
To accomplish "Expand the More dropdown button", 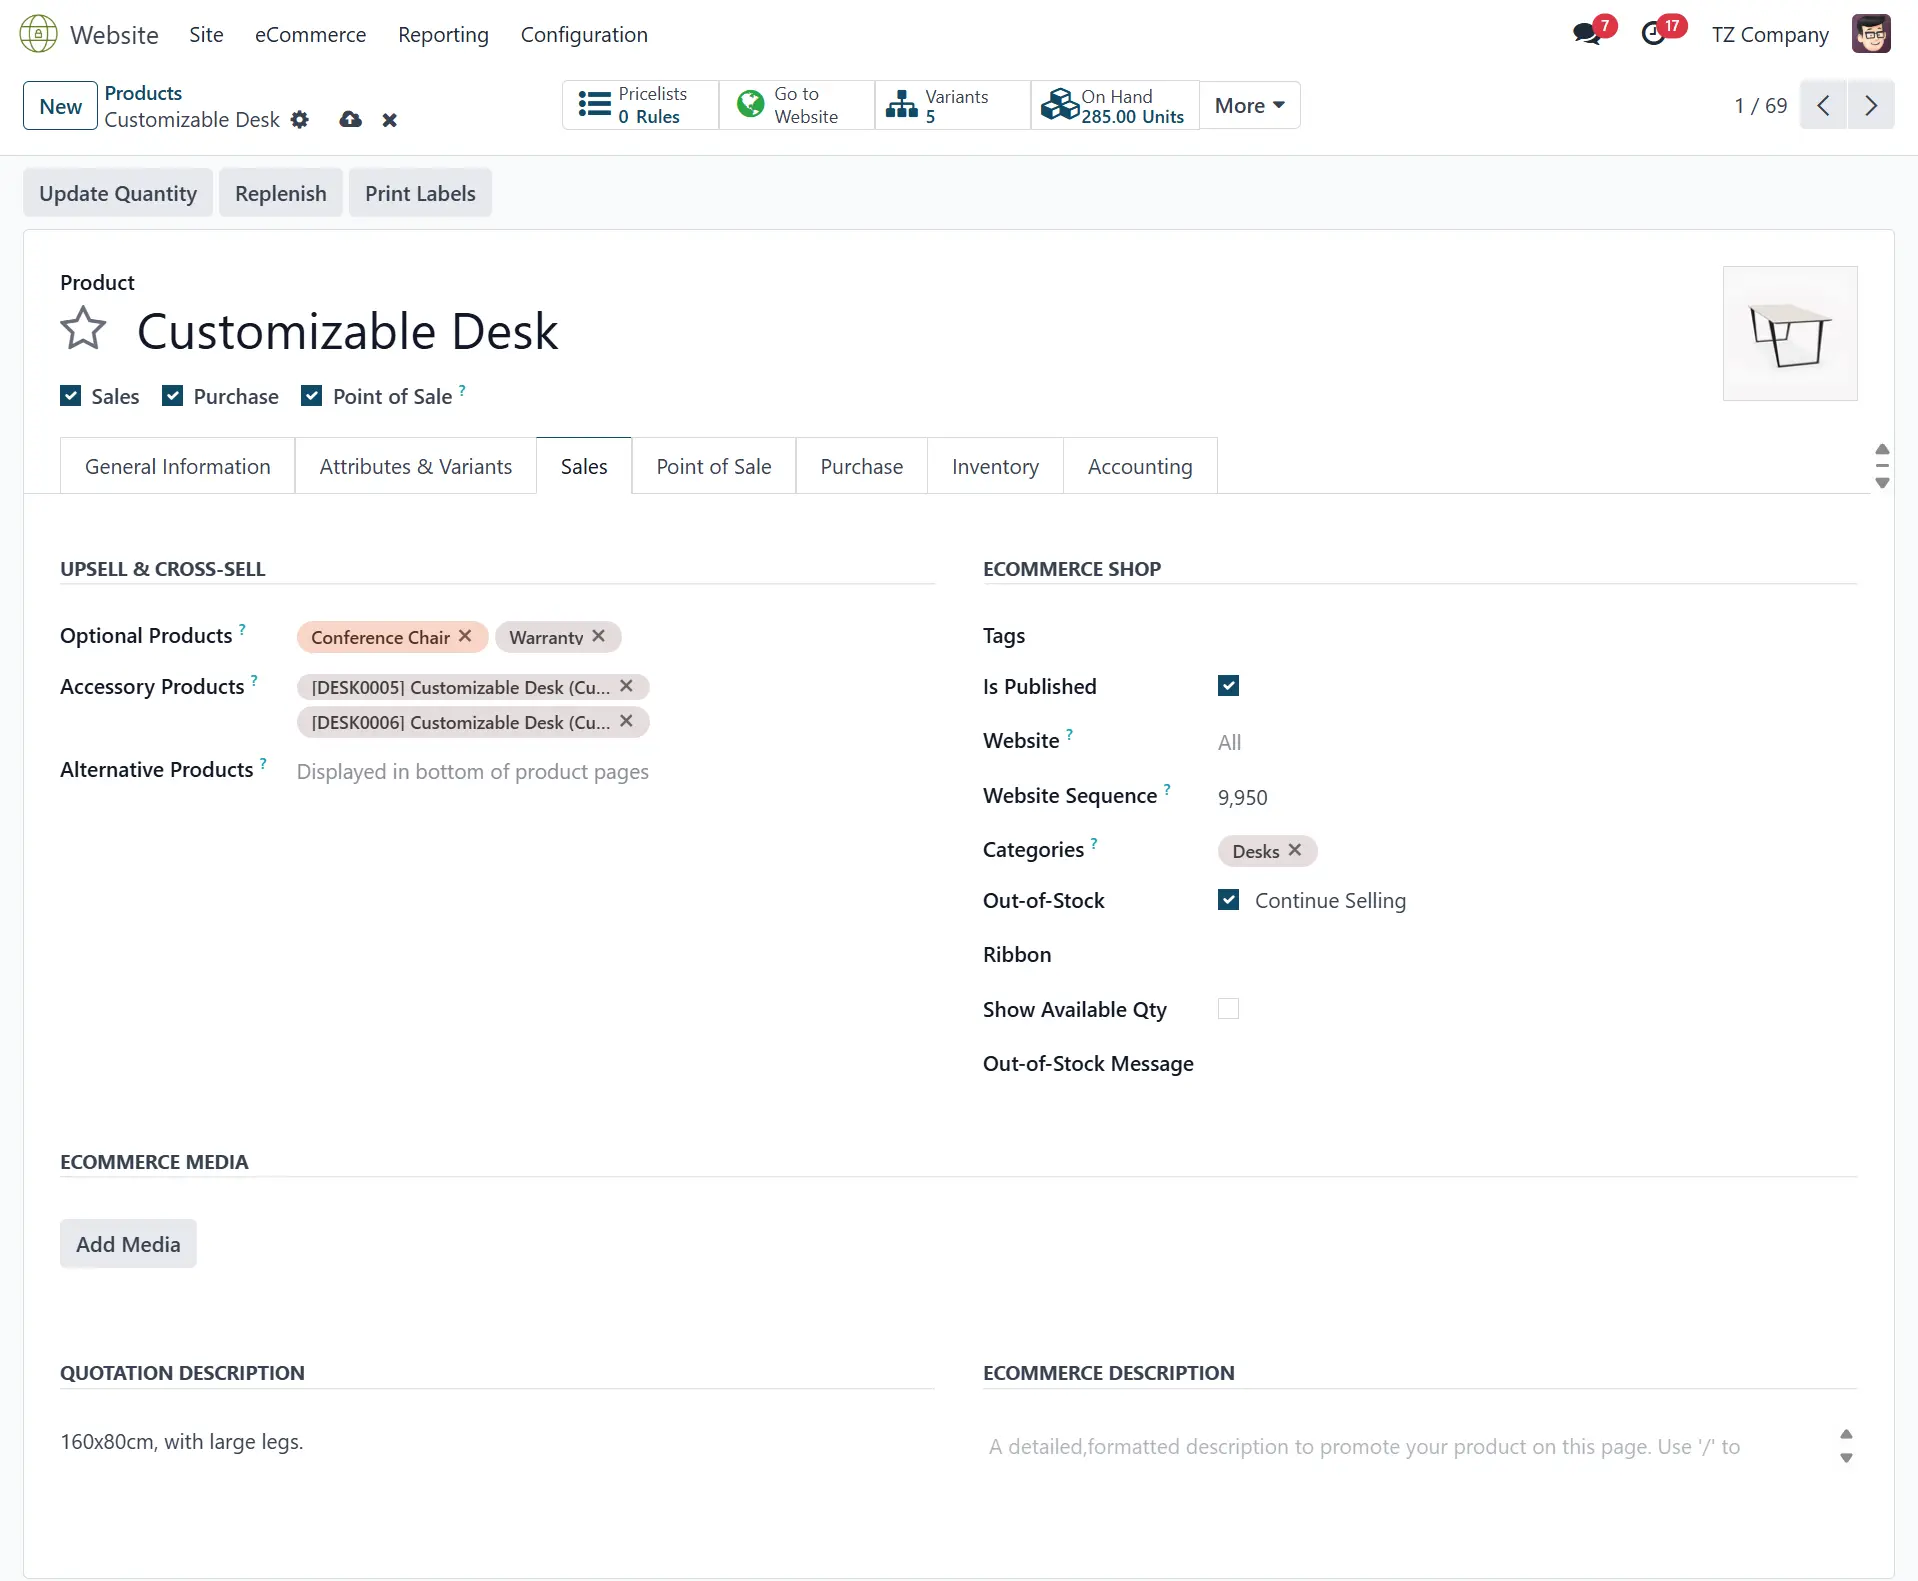I will (1249, 105).
